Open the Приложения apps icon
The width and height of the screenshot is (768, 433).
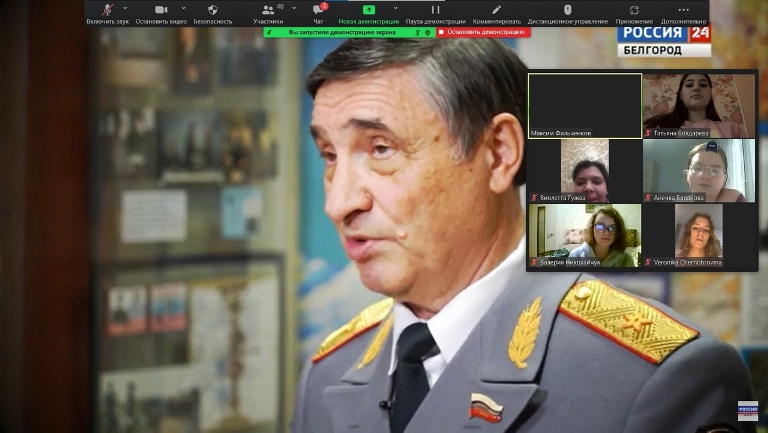tap(634, 10)
